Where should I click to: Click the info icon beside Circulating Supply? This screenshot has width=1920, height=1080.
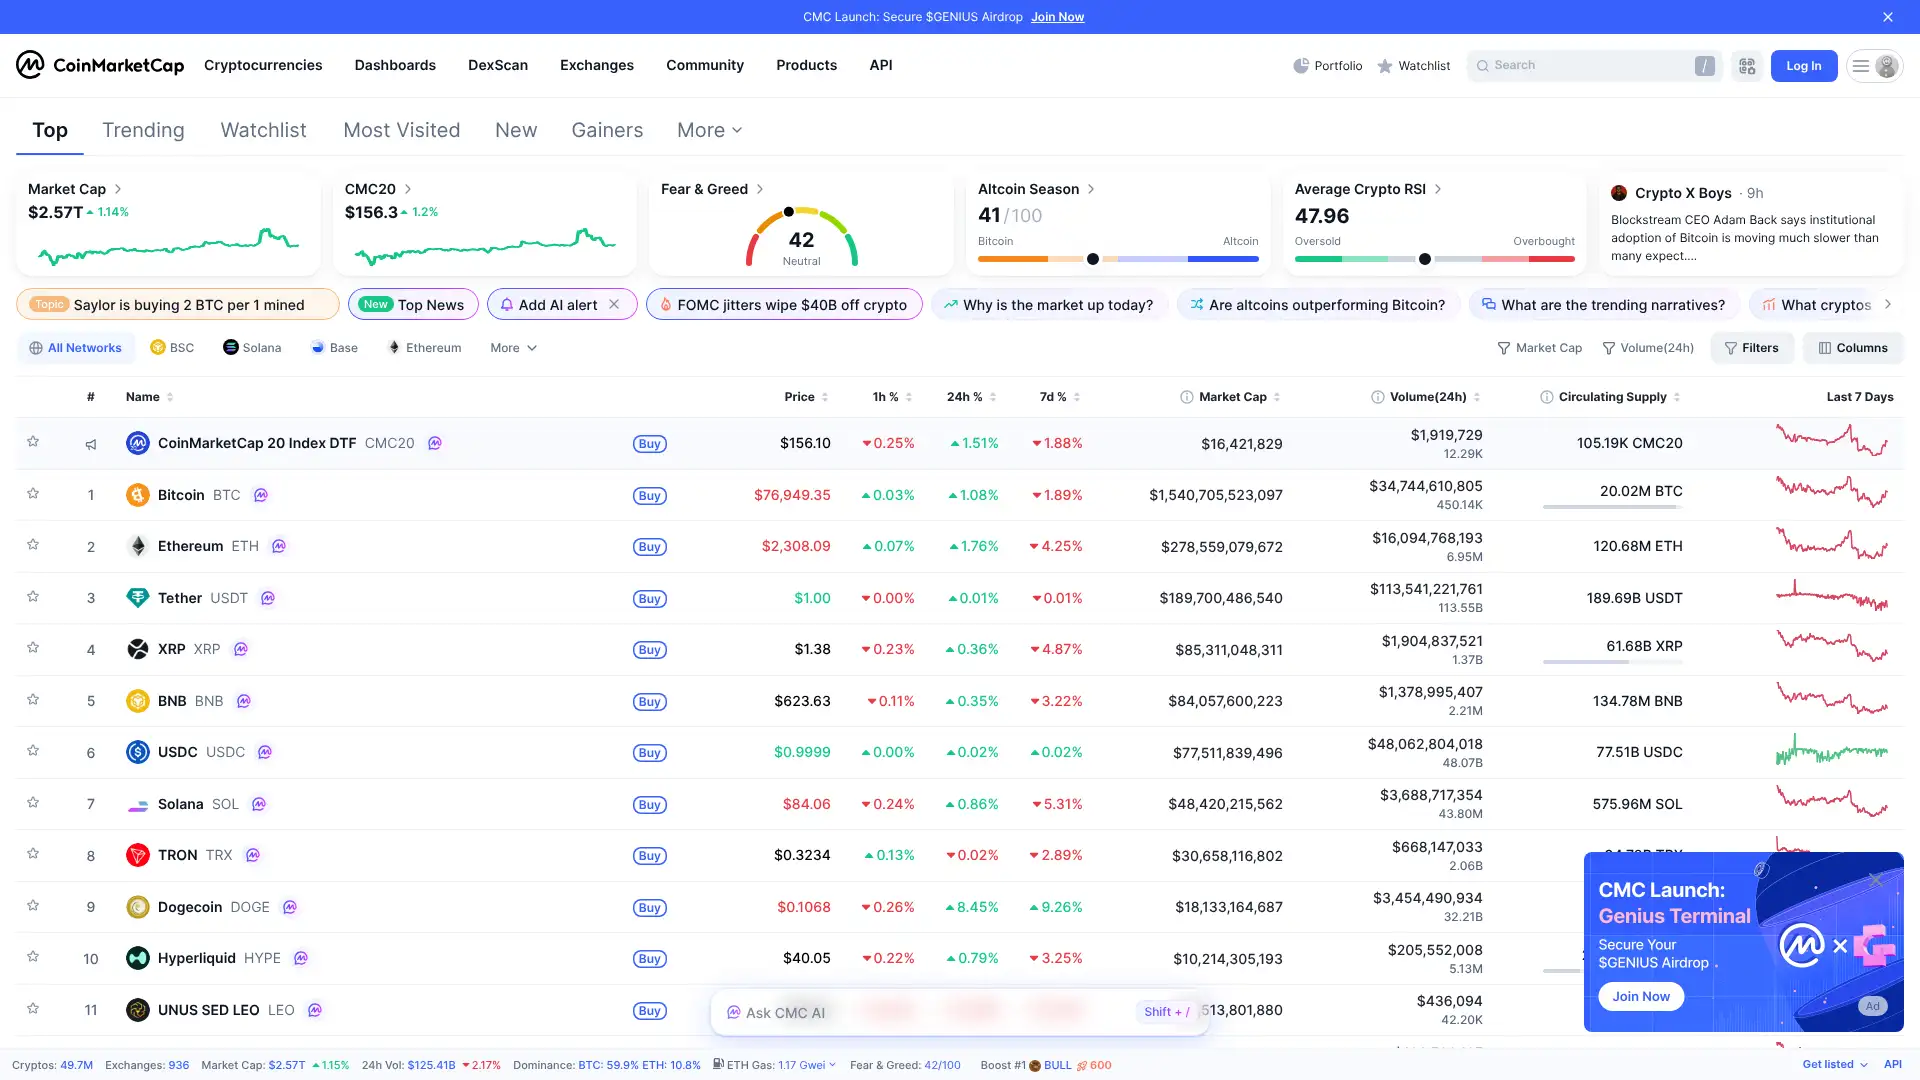[1547, 397]
